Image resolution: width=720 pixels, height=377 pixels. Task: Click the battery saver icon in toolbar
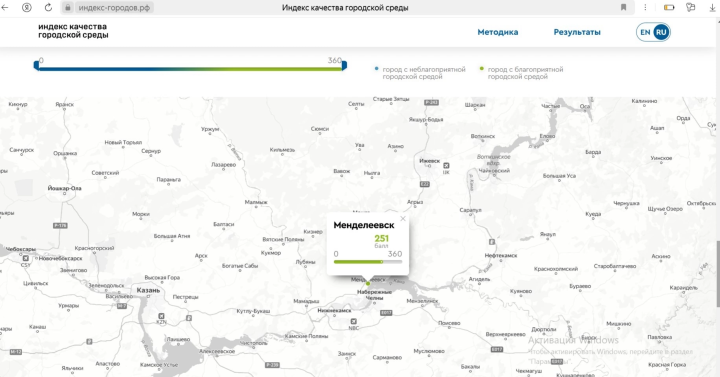[x=669, y=7]
